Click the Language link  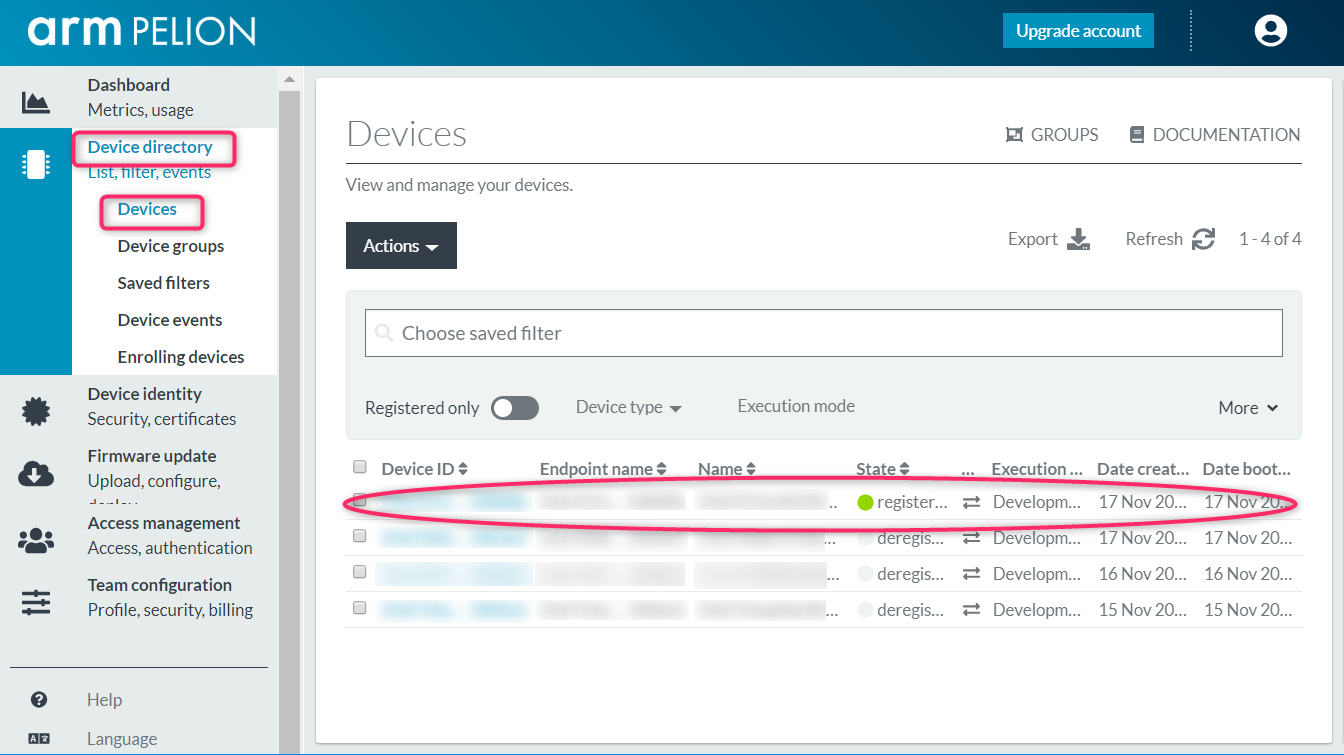[122, 739]
